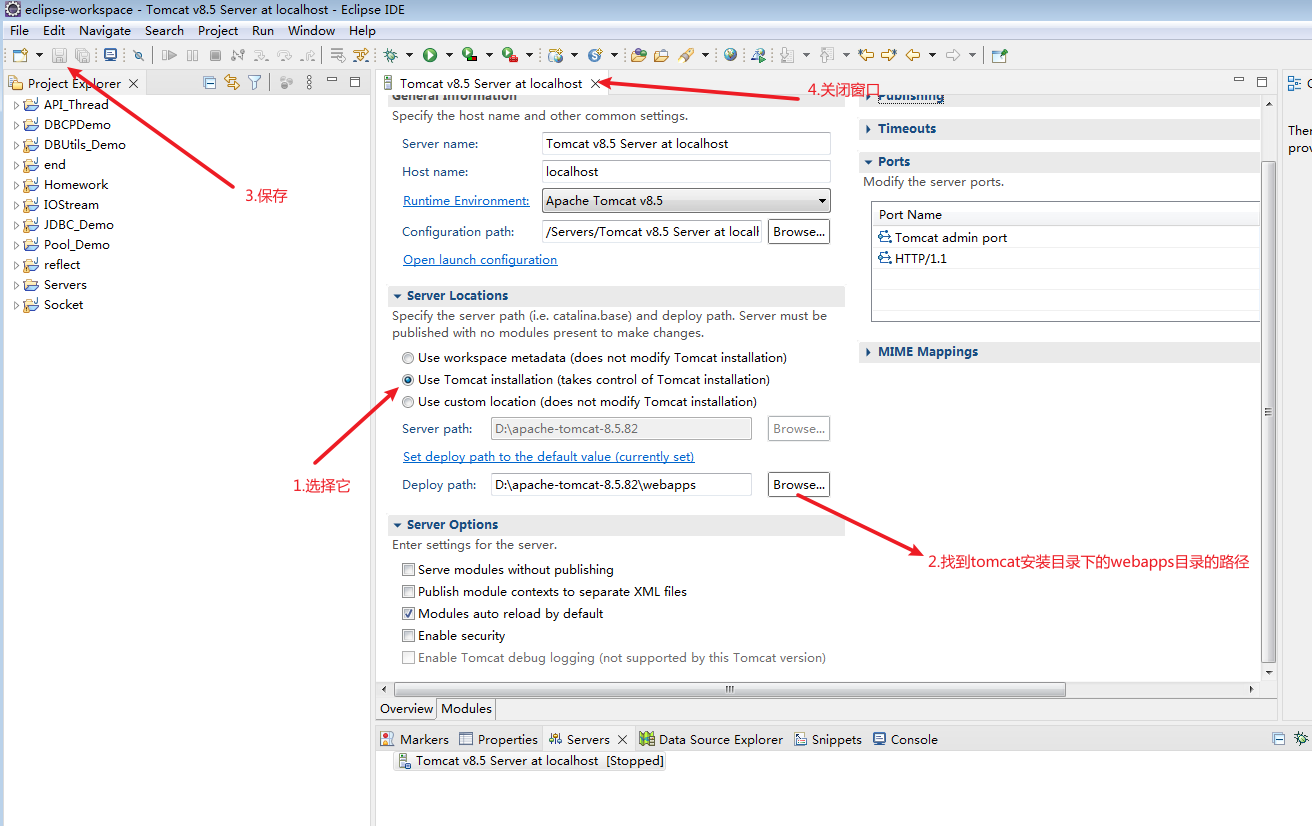The image size is (1312, 826).
Task: Click the Save toolbar icon
Action: (60, 55)
